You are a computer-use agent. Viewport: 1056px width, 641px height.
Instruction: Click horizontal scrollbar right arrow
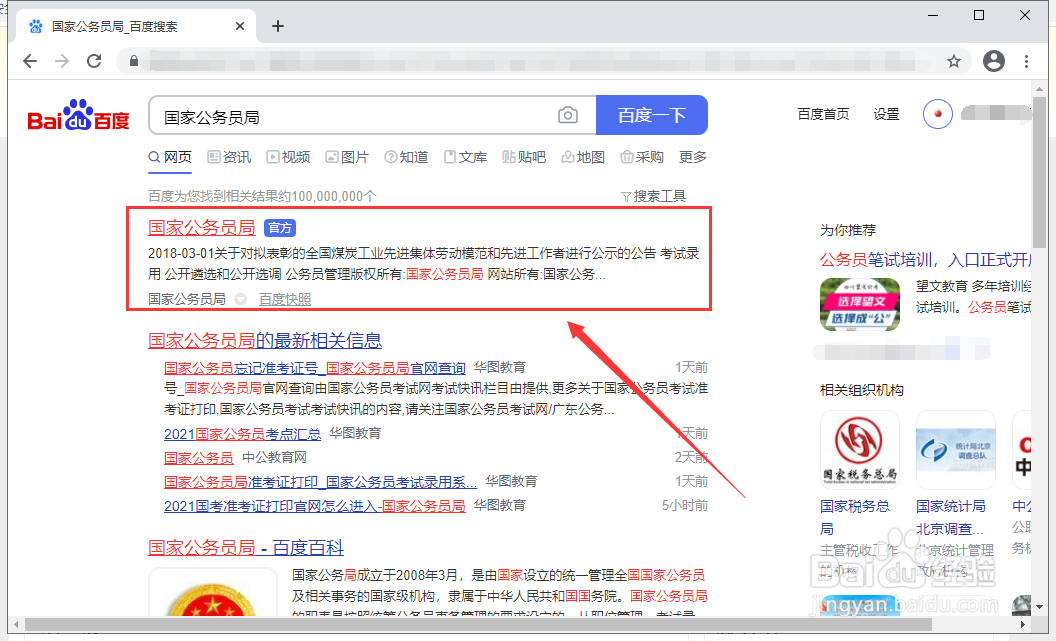pos(1022,624)
